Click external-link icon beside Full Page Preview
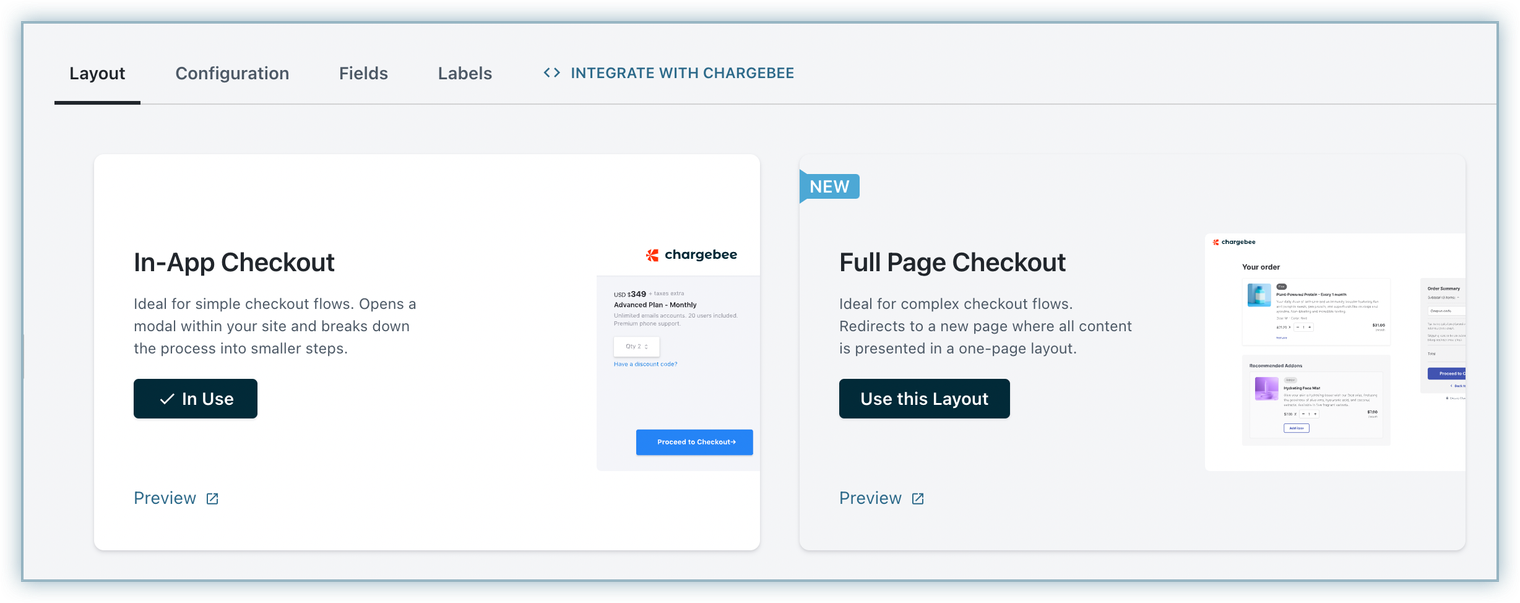The height and width of the screenshot is (603, 1520). (x=918, y=499)
